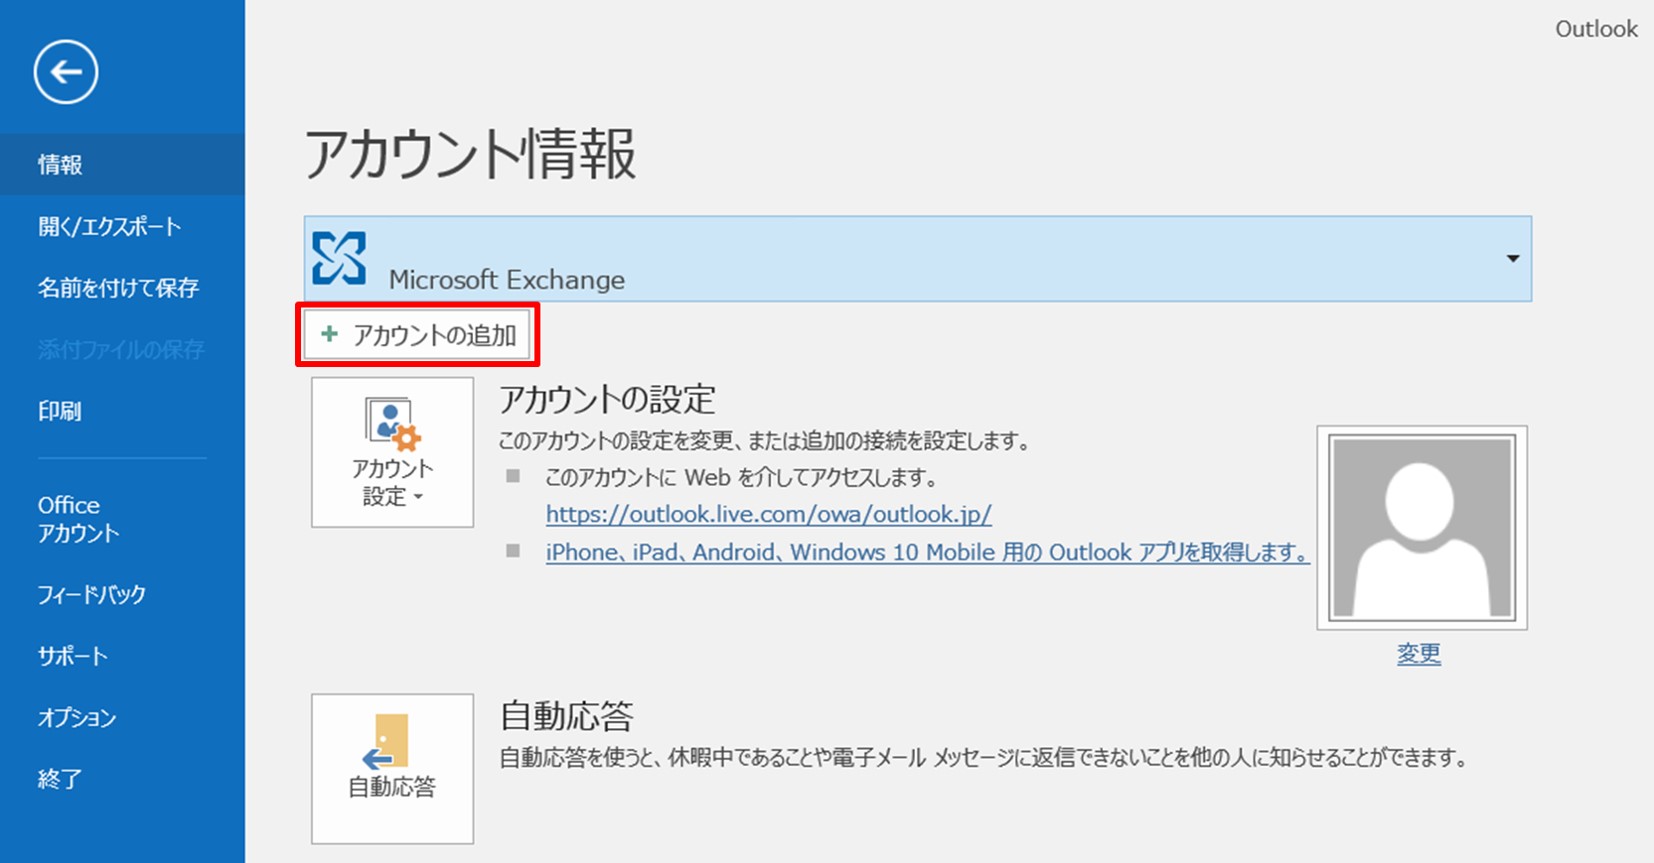
Task: Click 変更 link under profile photo
Action: (1418, 654)
